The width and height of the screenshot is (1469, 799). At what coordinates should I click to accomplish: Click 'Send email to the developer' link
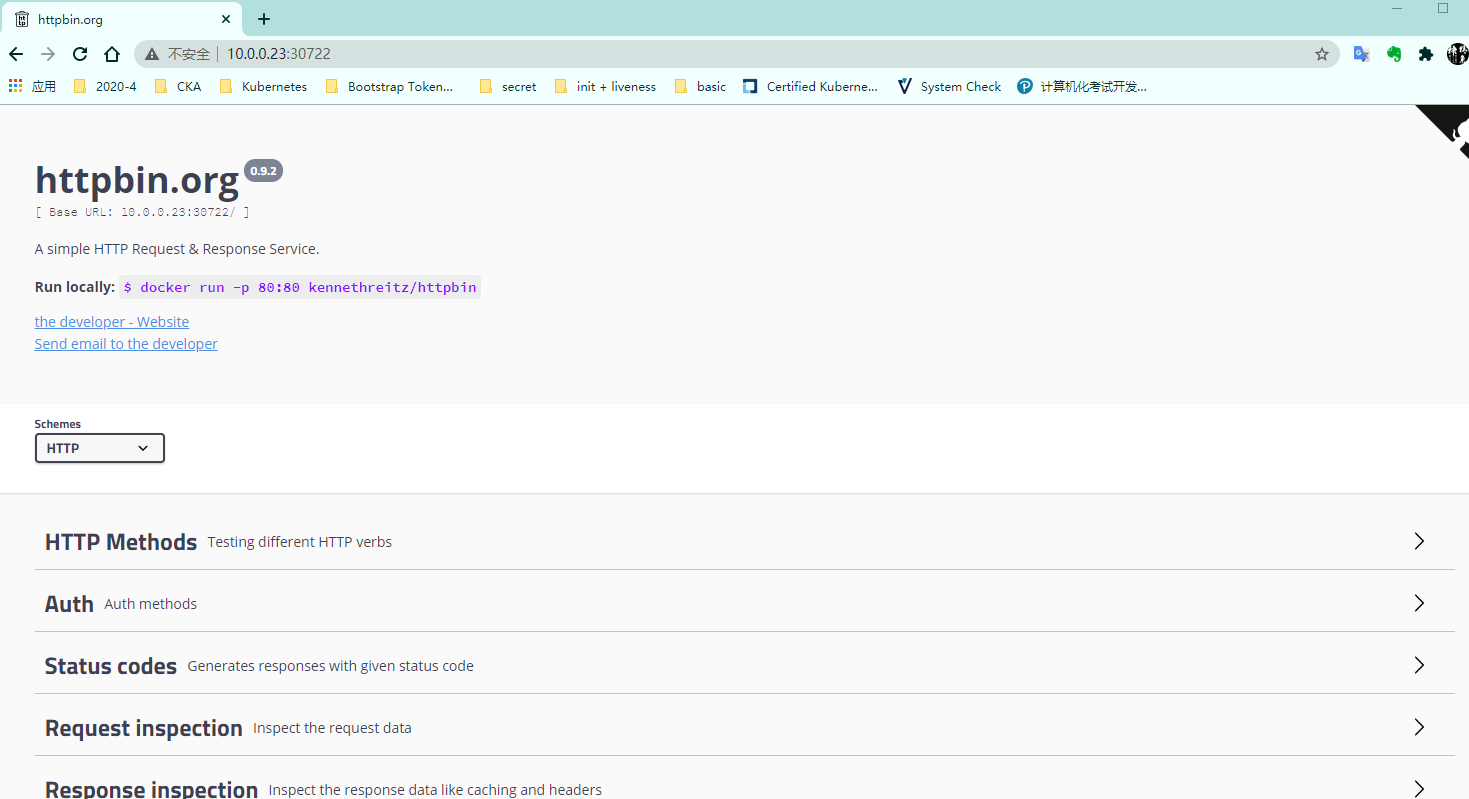tap(126, 344)
